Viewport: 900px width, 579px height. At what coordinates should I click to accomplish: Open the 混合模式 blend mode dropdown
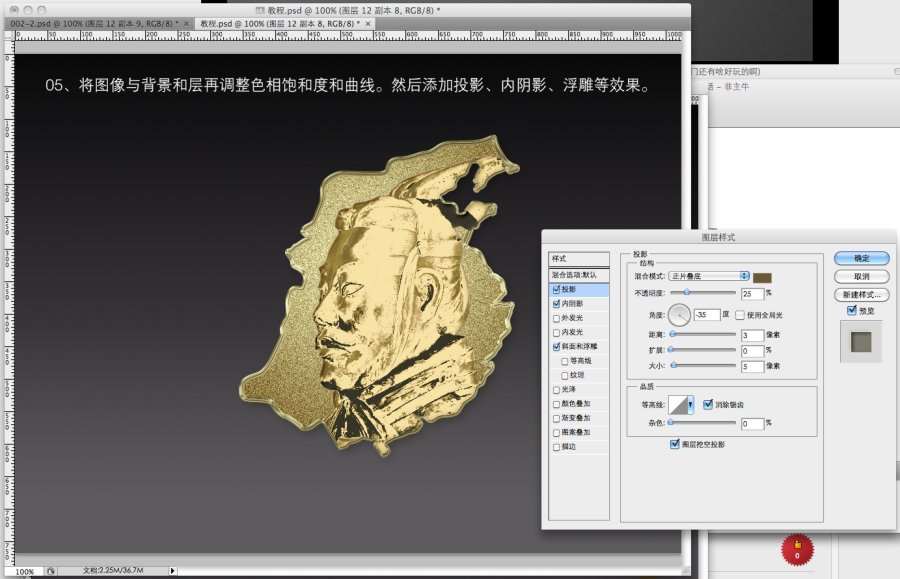click(709, 275)
